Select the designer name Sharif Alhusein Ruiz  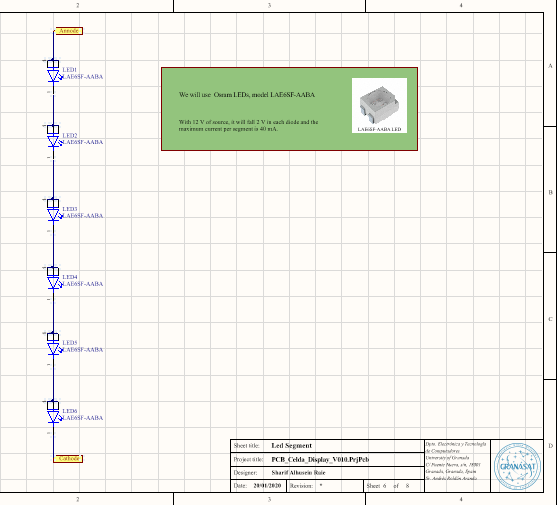(298, 473)
